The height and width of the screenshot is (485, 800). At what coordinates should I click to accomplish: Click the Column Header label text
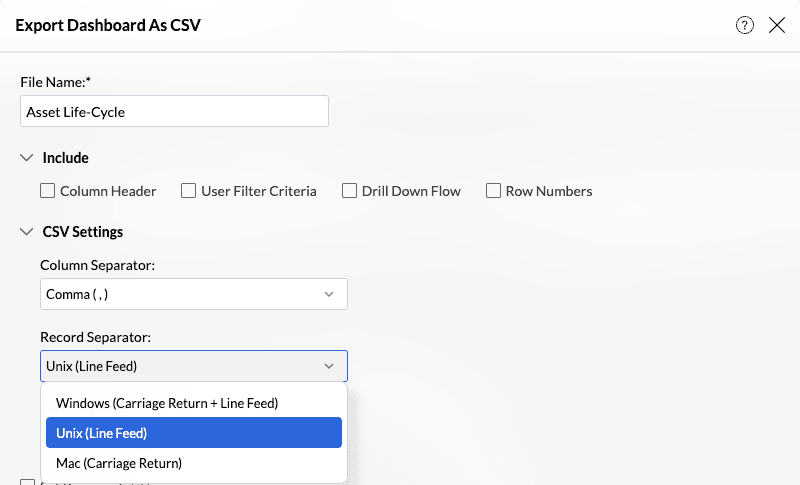(108, 191)
